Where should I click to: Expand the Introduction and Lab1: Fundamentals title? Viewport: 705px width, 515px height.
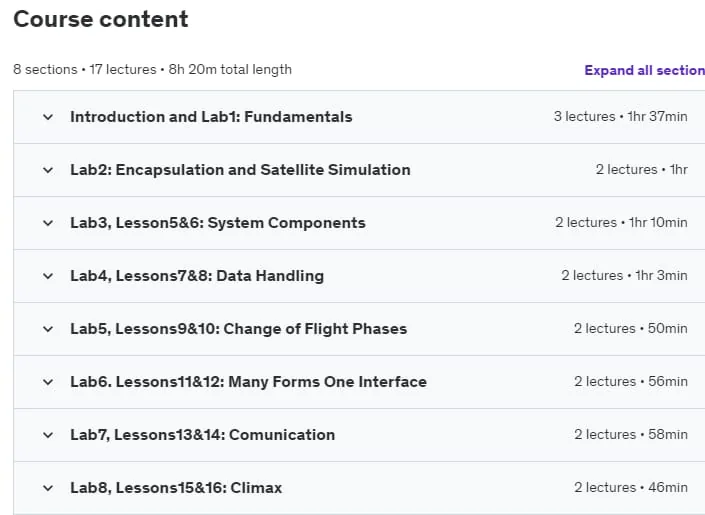[x=211, y=117]
